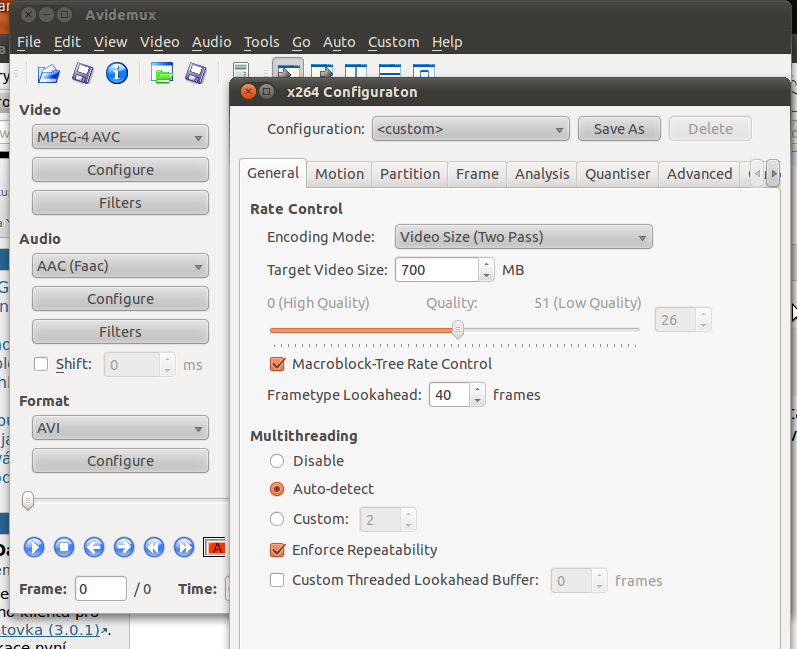Click Configure under Audio section
Viewport: 797px width, 649px height.
point(120,298)
